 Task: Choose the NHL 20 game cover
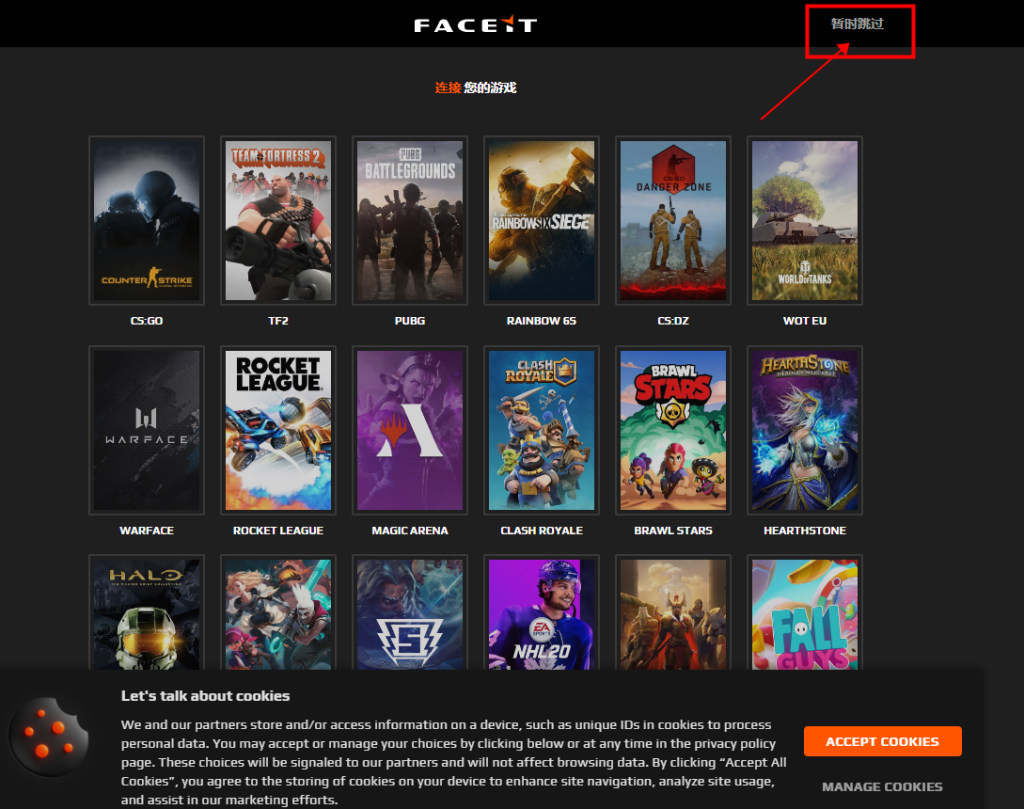(541, 612)
